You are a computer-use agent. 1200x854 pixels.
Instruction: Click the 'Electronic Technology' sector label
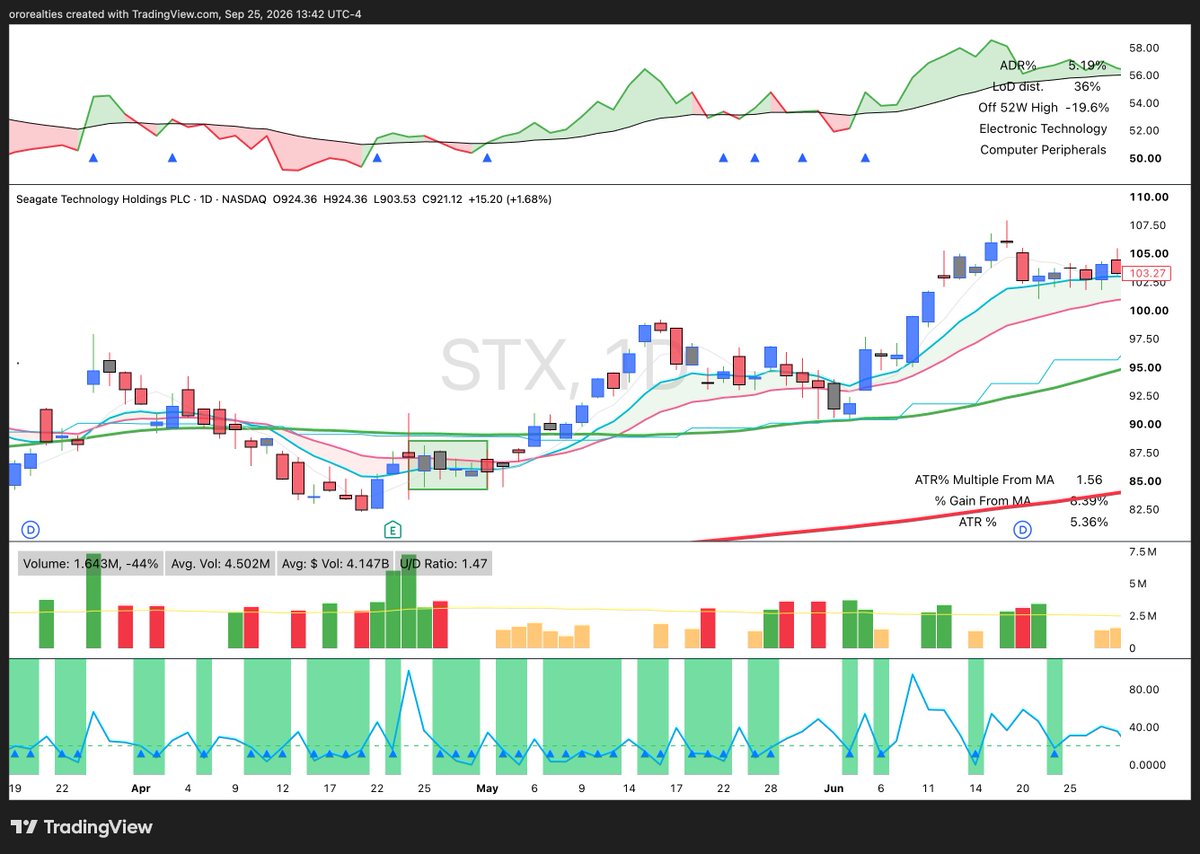(x=1043, y=128)
